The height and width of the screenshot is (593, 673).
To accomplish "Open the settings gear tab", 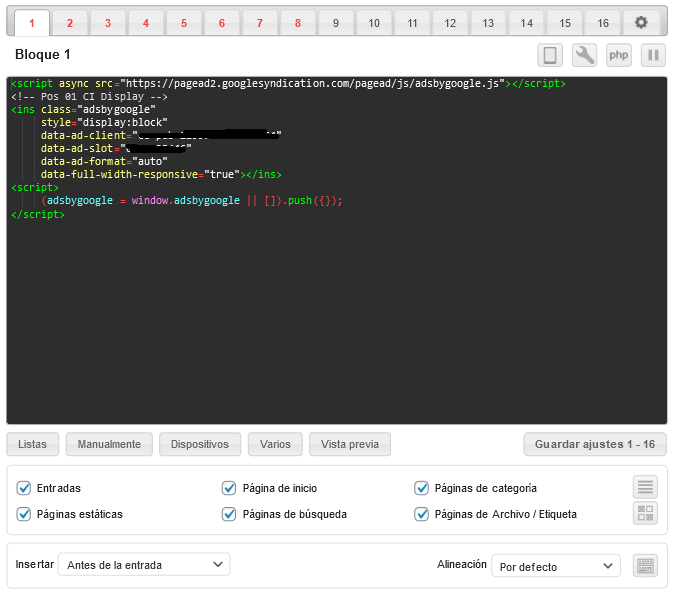I will coord(641,23).
